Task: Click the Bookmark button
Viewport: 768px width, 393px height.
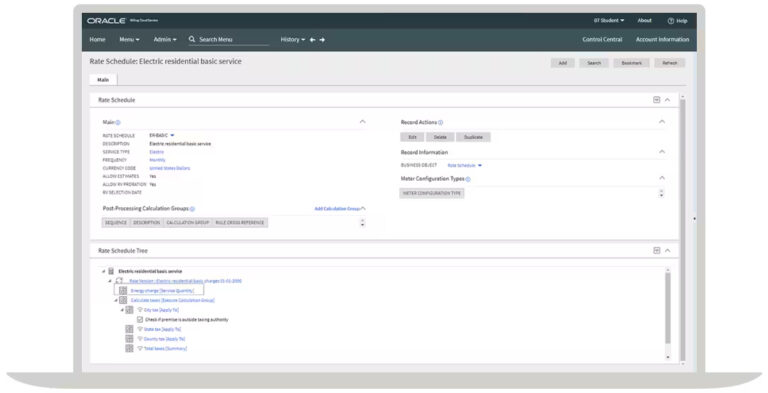Action: 631,63
